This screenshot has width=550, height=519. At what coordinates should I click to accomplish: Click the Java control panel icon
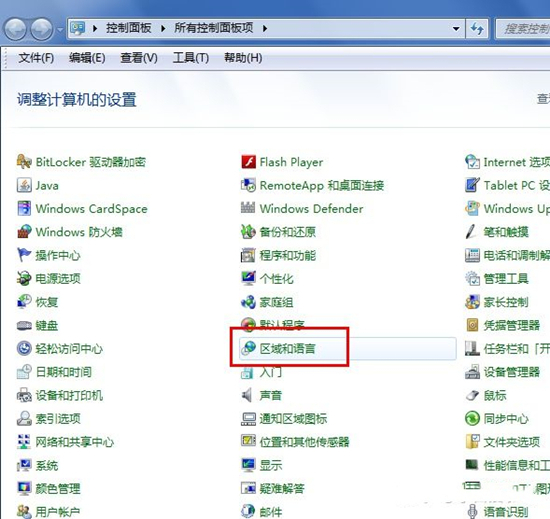(x=24, y=185)
